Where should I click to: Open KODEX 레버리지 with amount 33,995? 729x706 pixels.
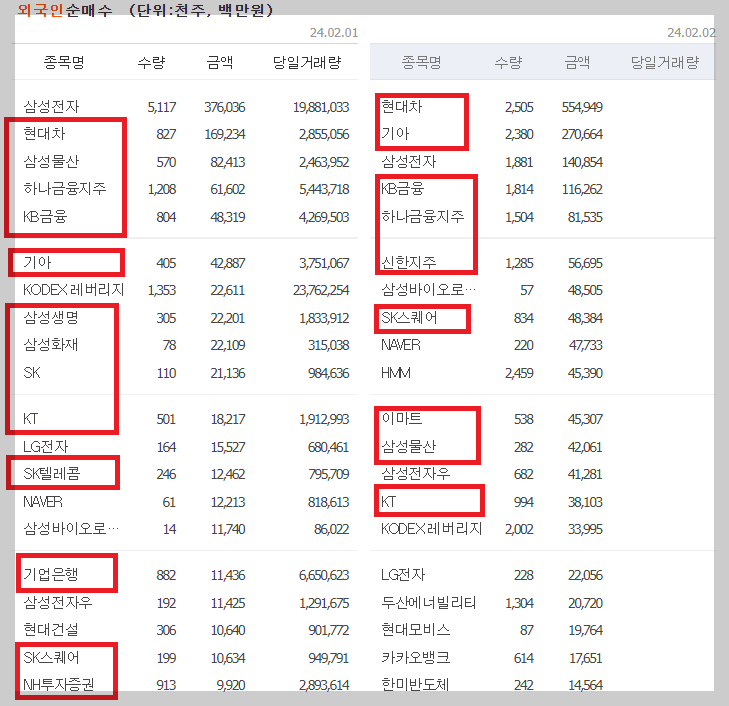click(431, 528)
